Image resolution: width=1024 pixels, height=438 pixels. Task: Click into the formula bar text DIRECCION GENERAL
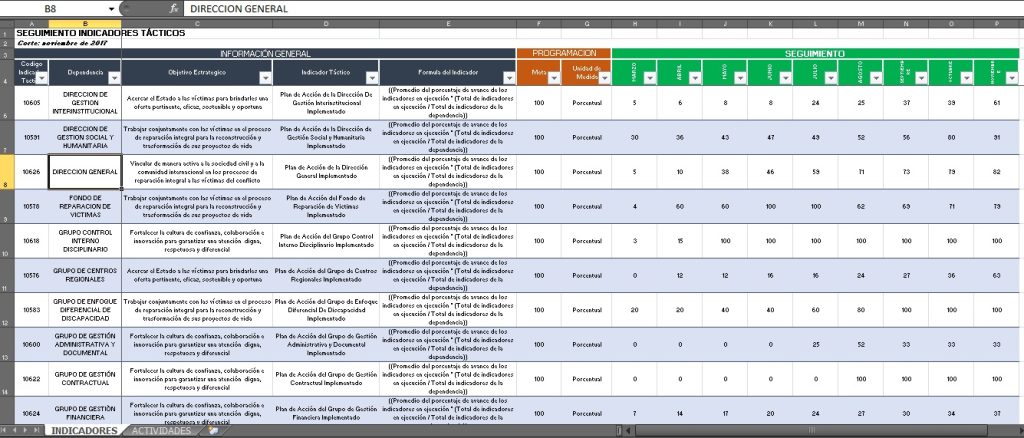point(239,9)
